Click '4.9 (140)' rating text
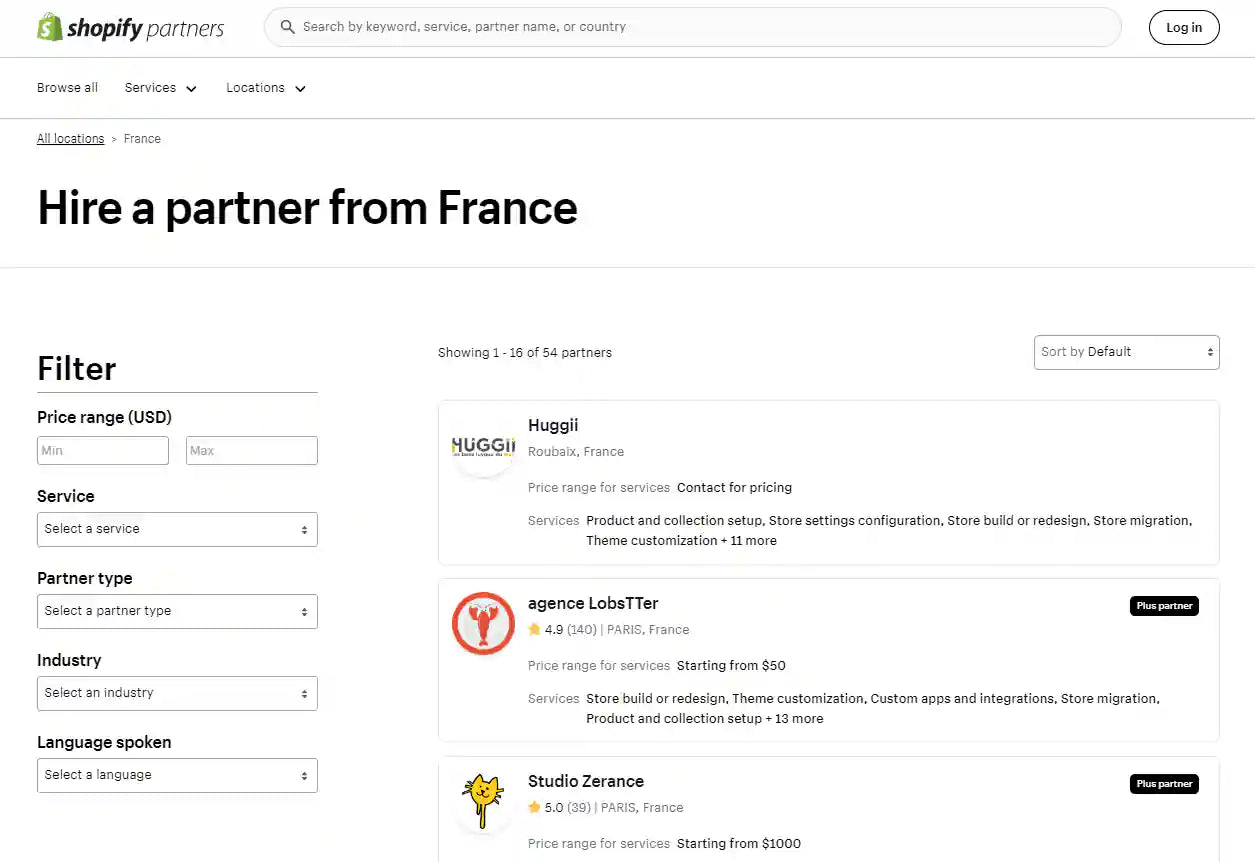The height and width of the screenshot is (862, 1255). tap(571, 630)
